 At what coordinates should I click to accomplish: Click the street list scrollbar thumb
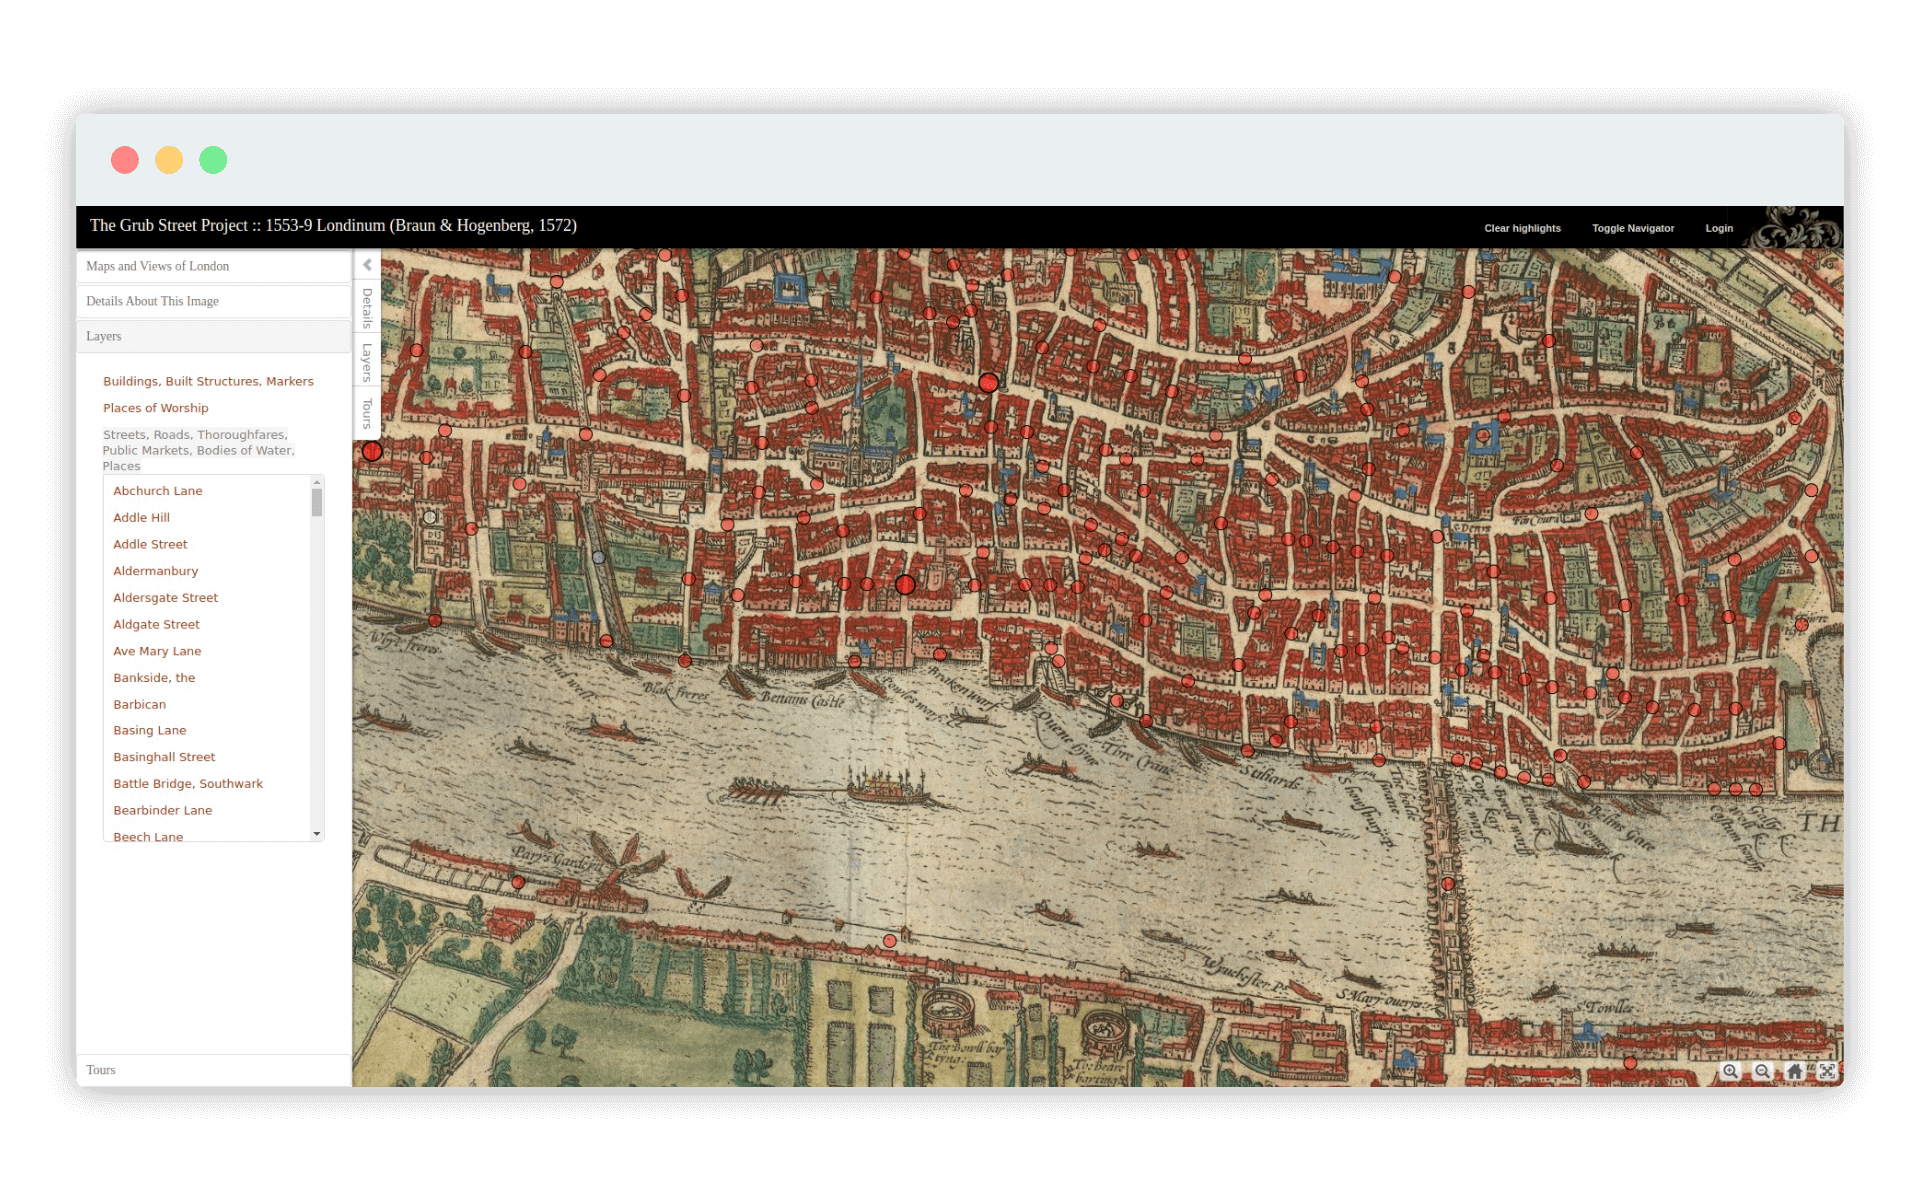[317, 502]
